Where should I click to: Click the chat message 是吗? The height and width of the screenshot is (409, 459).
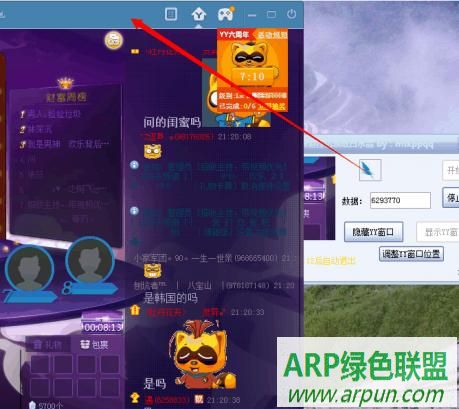(154, 384)
